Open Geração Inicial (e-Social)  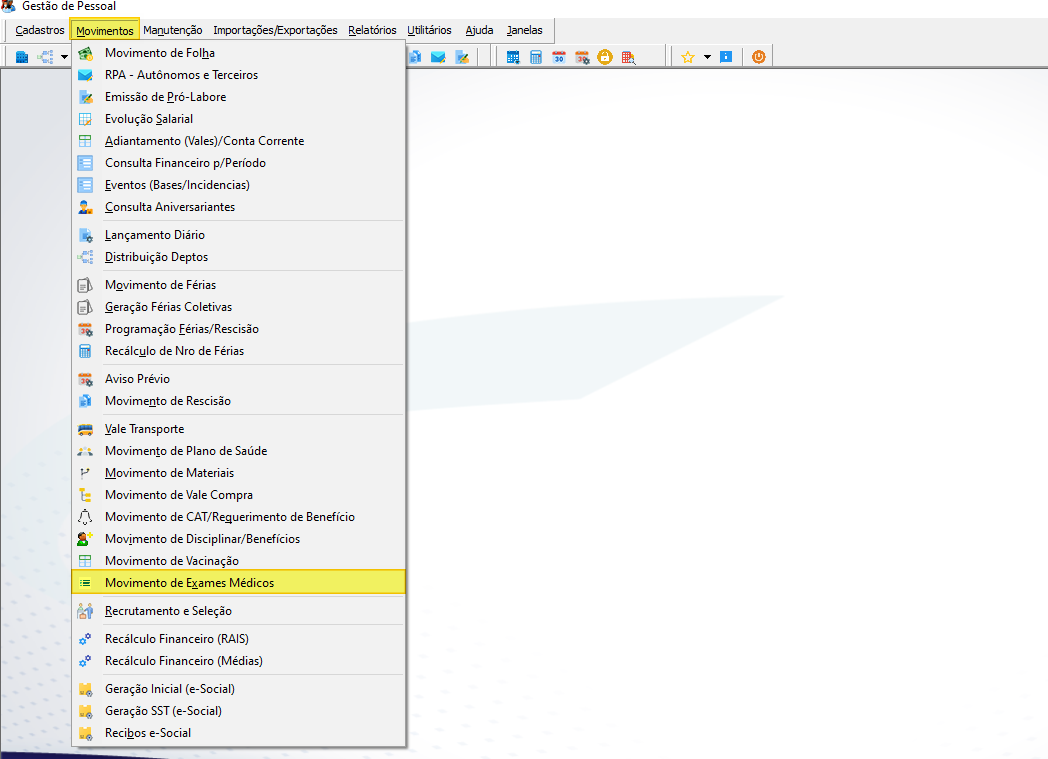click(238, 689)
